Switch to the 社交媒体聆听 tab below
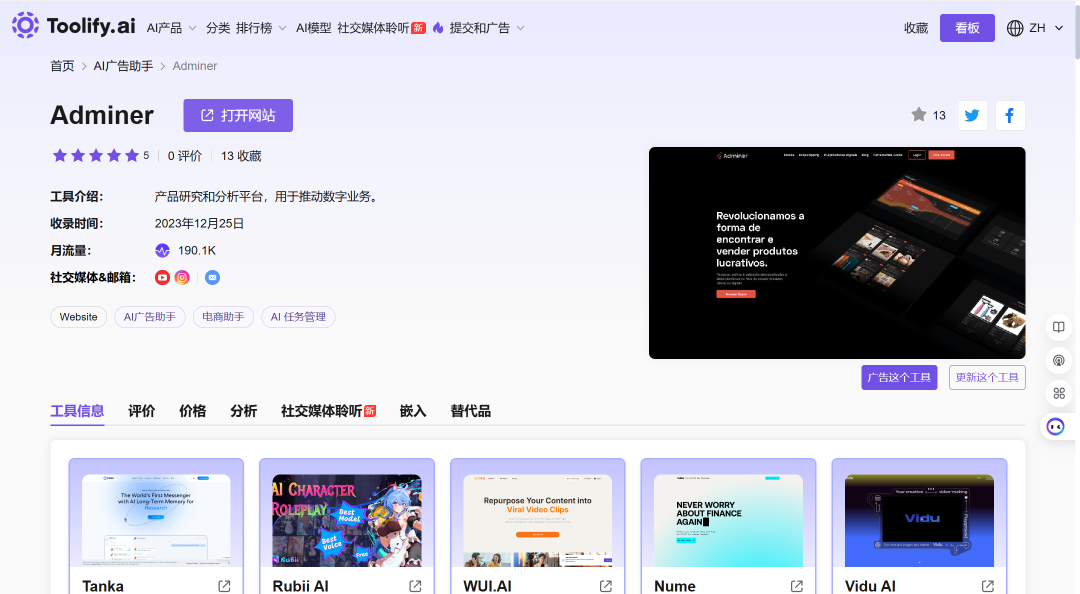 [x=328, y=411]
